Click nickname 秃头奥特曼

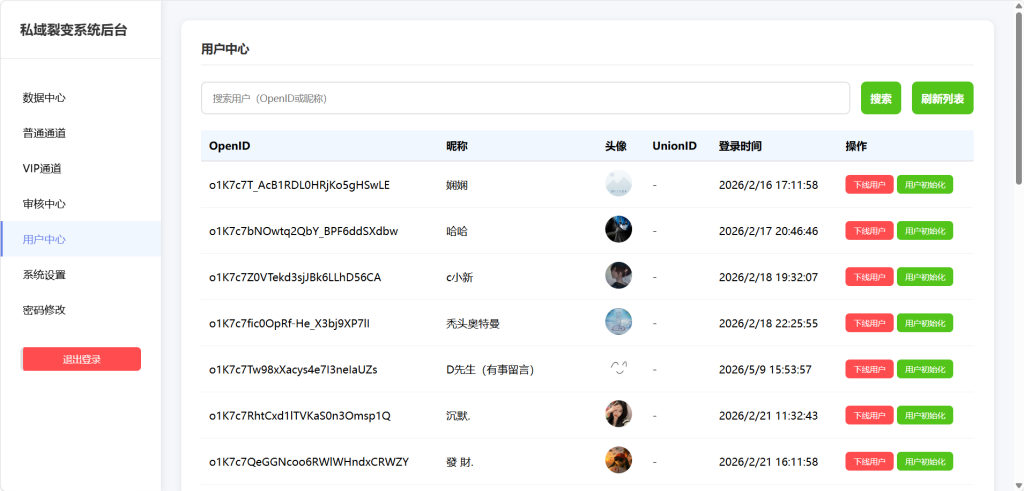[x=473, y=323]
